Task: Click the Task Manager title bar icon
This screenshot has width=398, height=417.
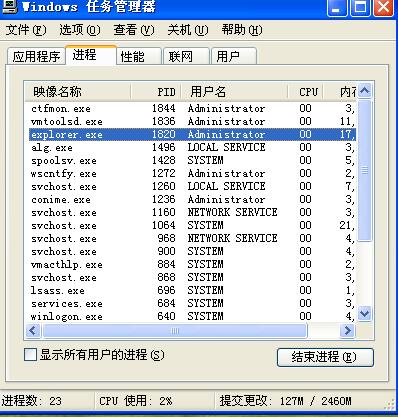Action: click(9, 6)
